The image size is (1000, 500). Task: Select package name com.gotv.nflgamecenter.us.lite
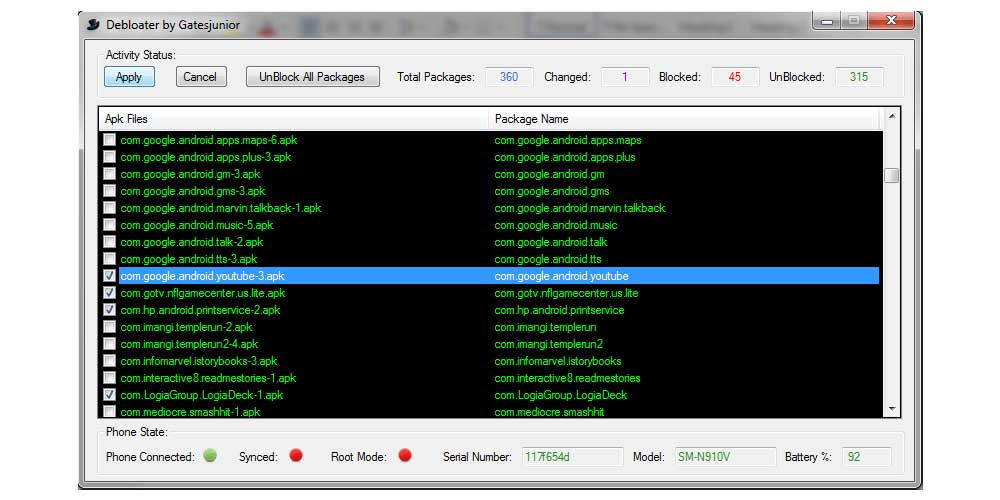(x=566, y=293)
